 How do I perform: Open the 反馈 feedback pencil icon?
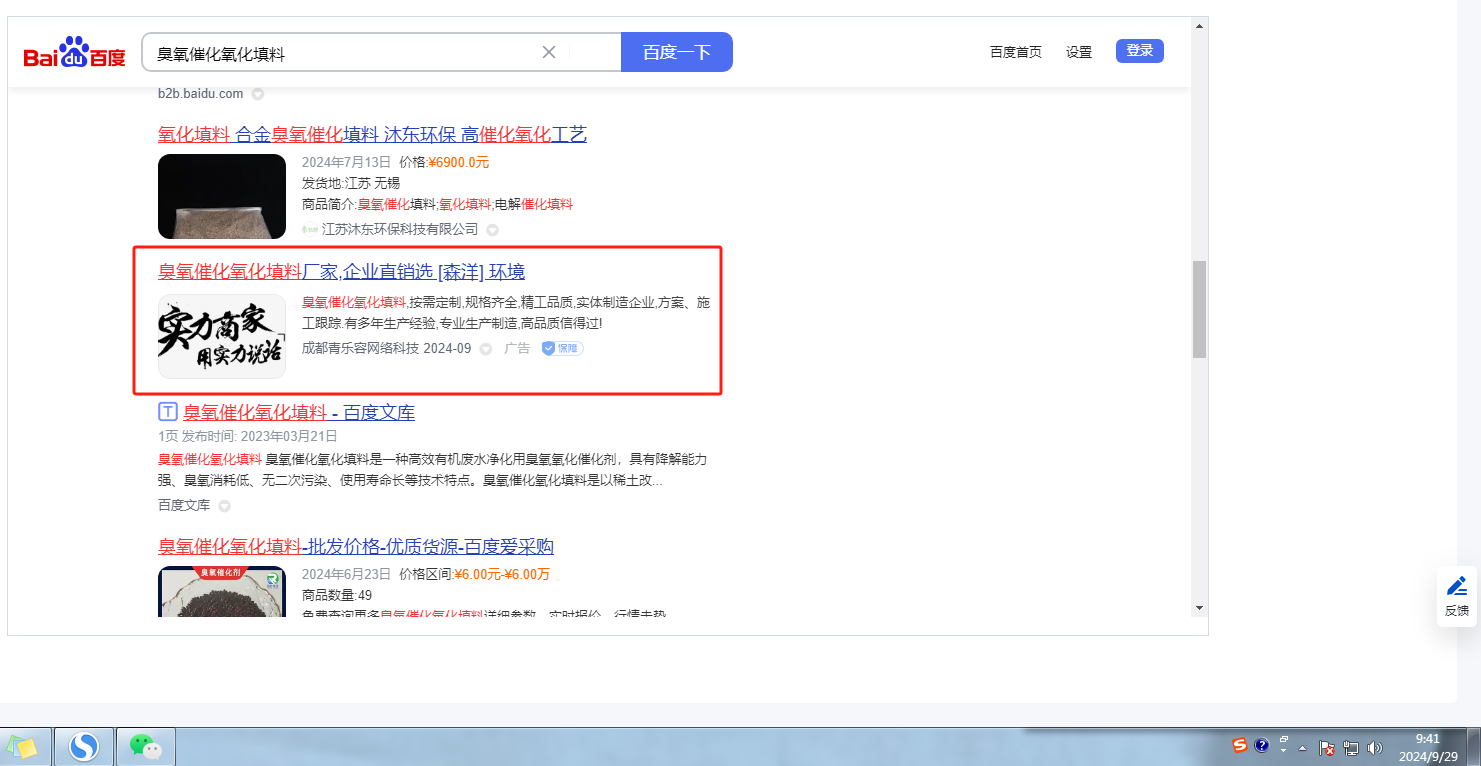(1457, 586)
